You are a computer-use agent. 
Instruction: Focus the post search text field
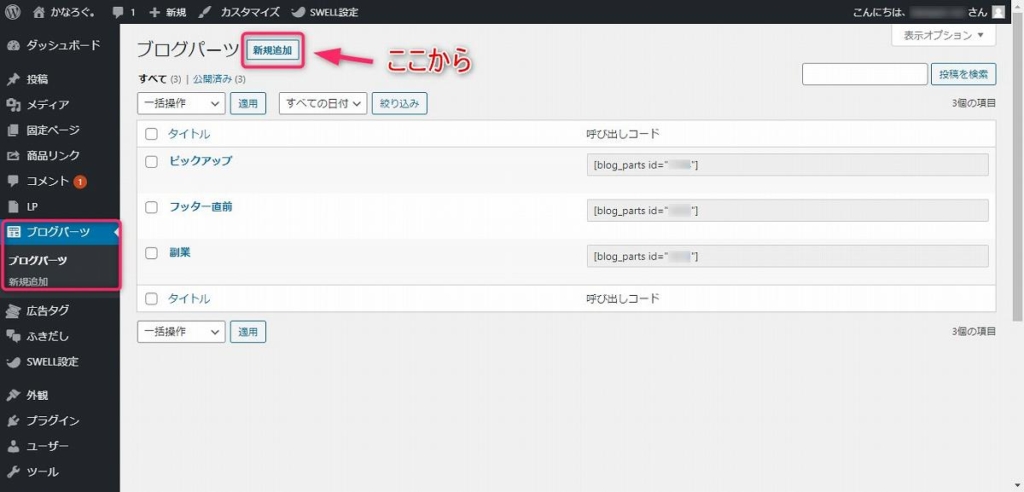[864, 74]
